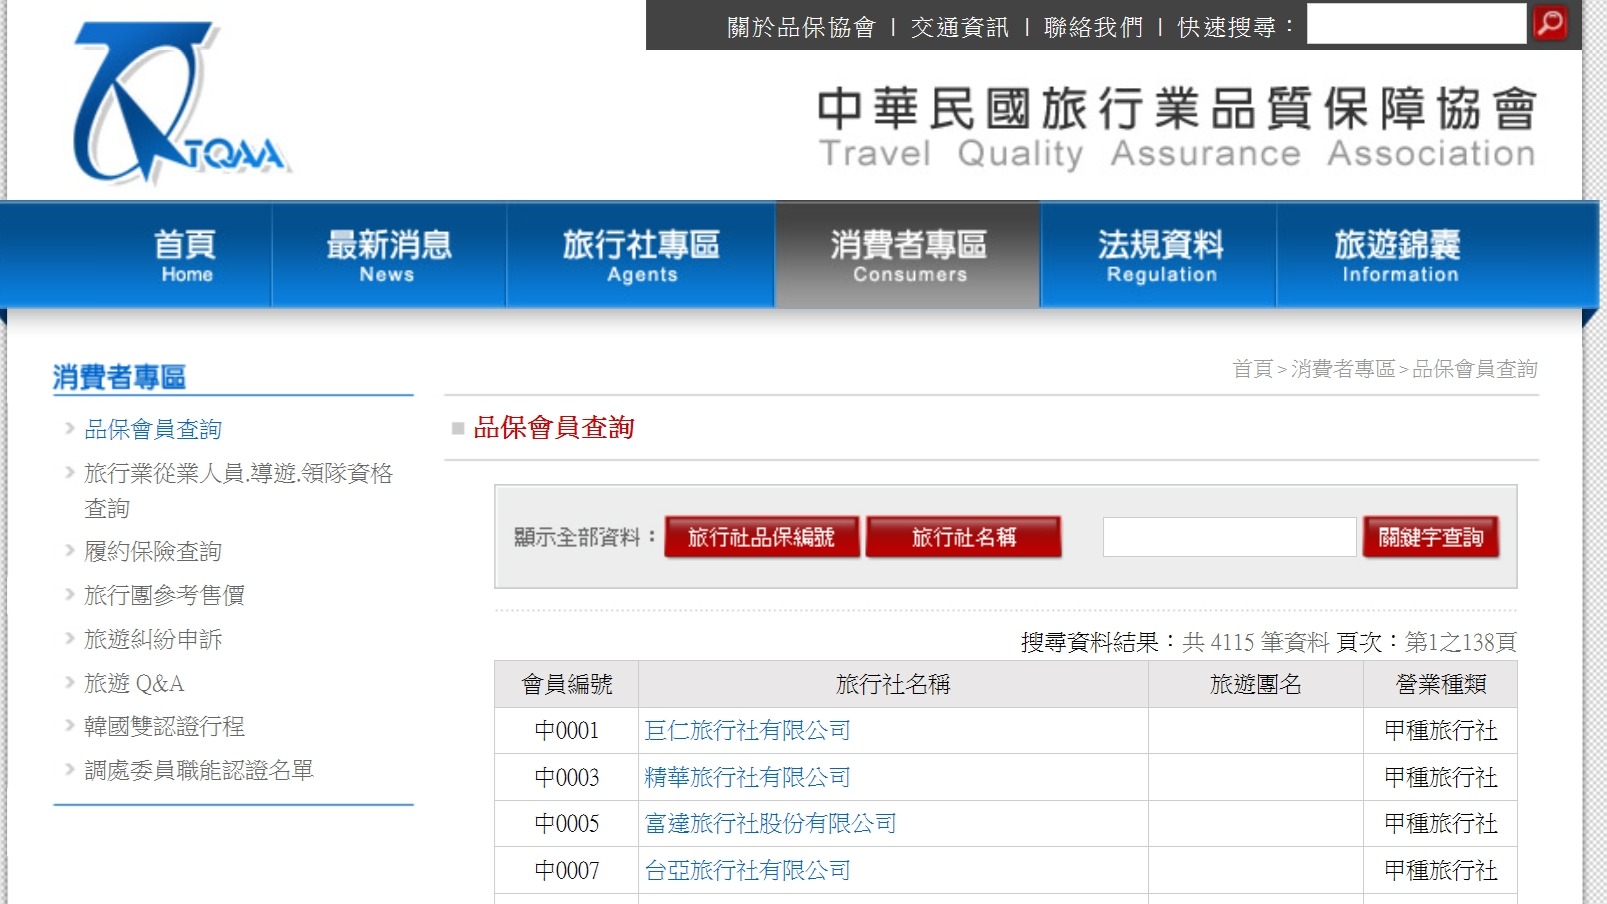Click 旅行社品保編號 red button
Screen dimensions: 1607x904
tap(761, 537)
